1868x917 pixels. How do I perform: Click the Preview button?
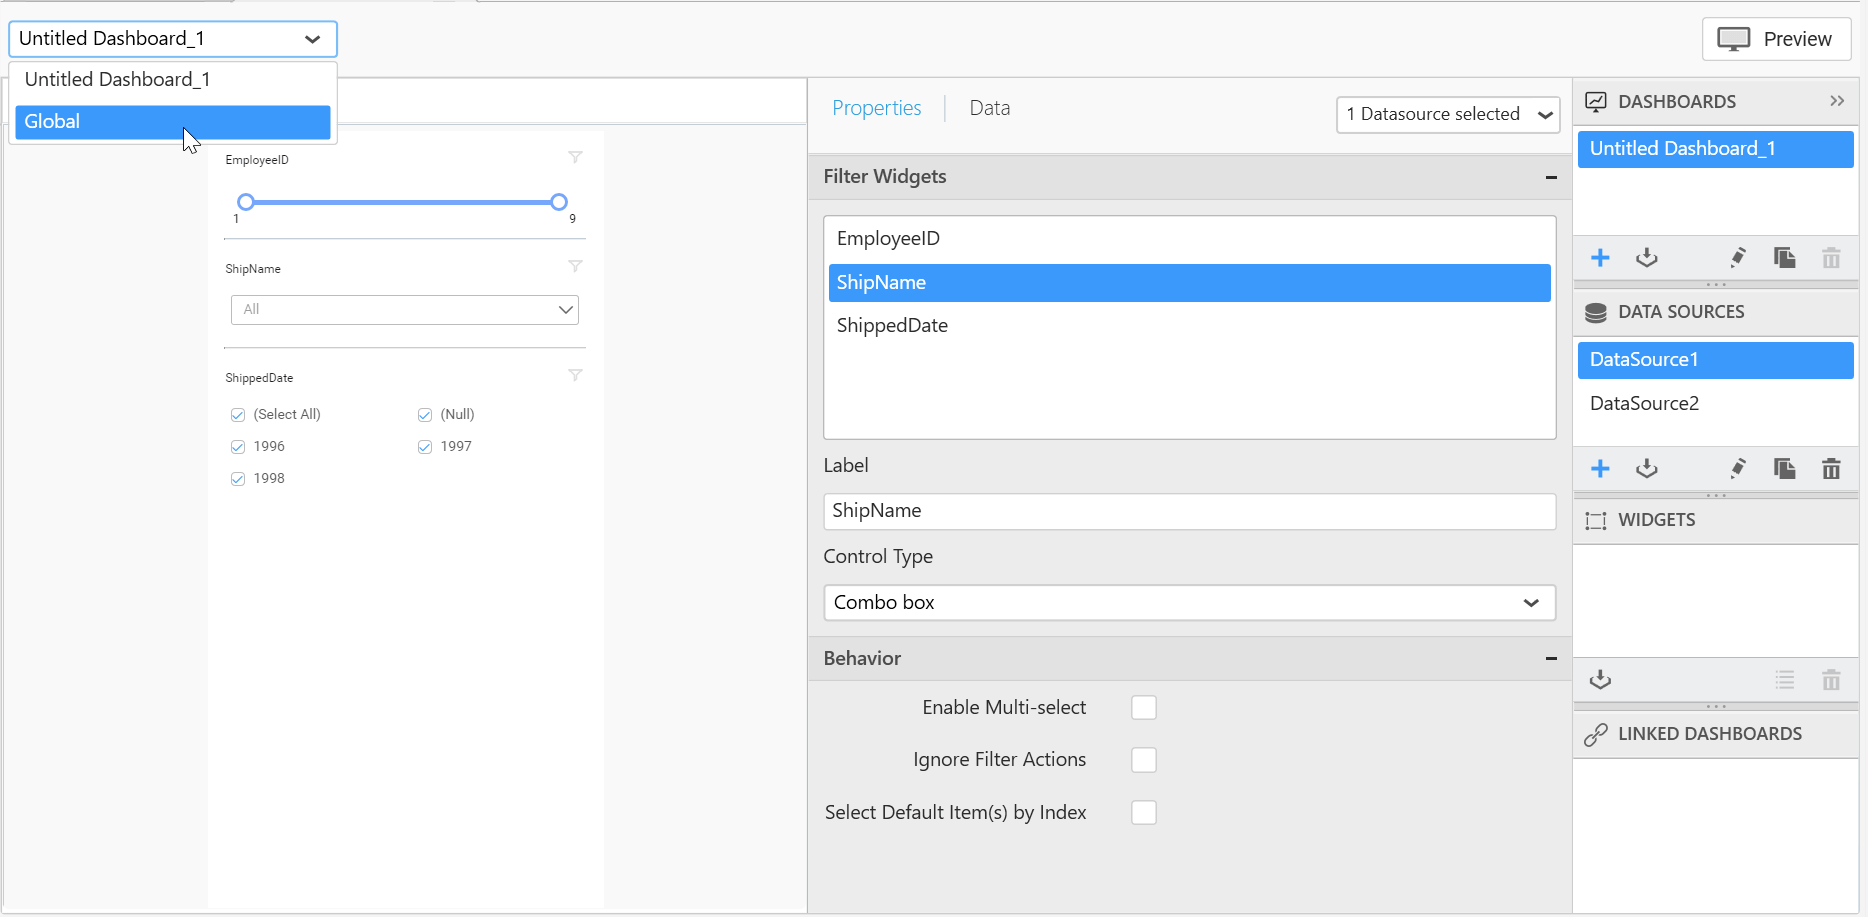(x=1776, y=39)
